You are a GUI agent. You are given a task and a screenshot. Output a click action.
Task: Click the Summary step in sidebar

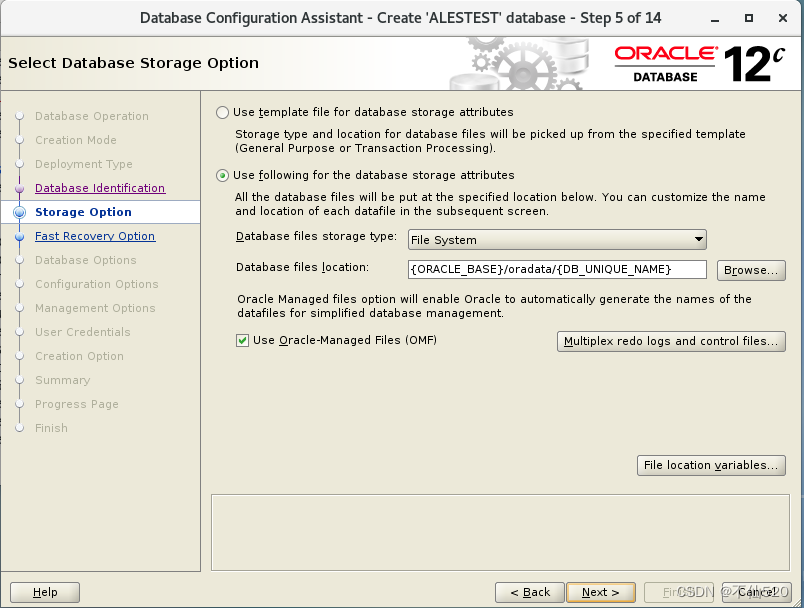62,380
